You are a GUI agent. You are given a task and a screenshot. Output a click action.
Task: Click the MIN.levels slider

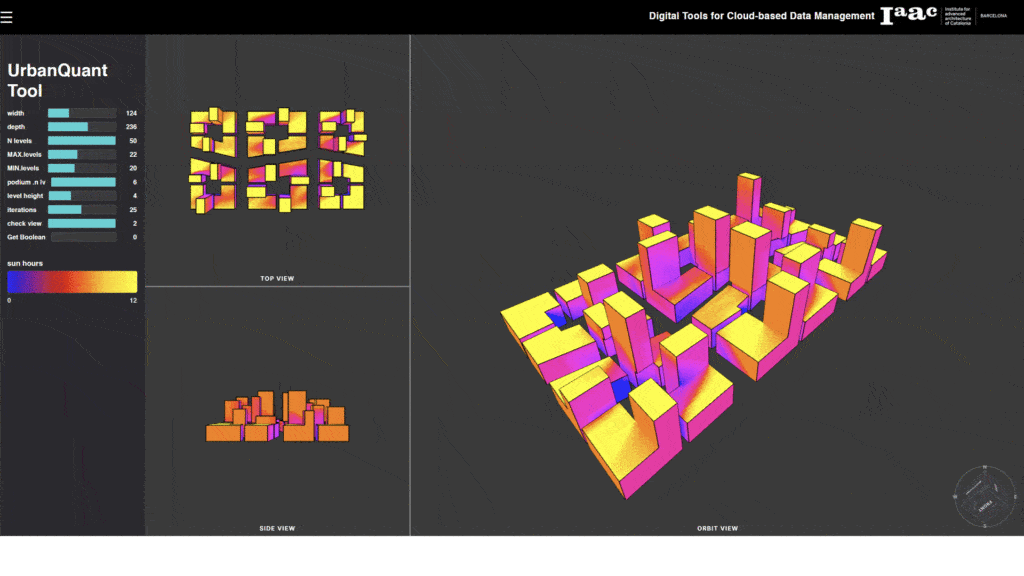tap(82, 168)
